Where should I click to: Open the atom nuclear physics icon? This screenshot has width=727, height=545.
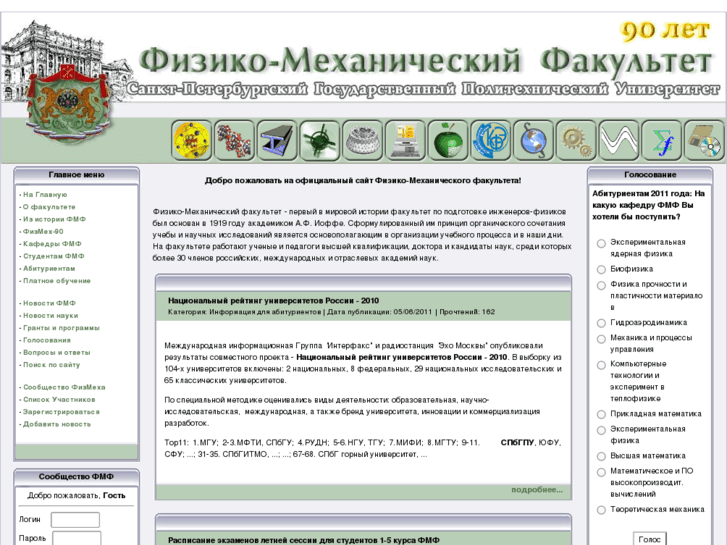point(191,140)
